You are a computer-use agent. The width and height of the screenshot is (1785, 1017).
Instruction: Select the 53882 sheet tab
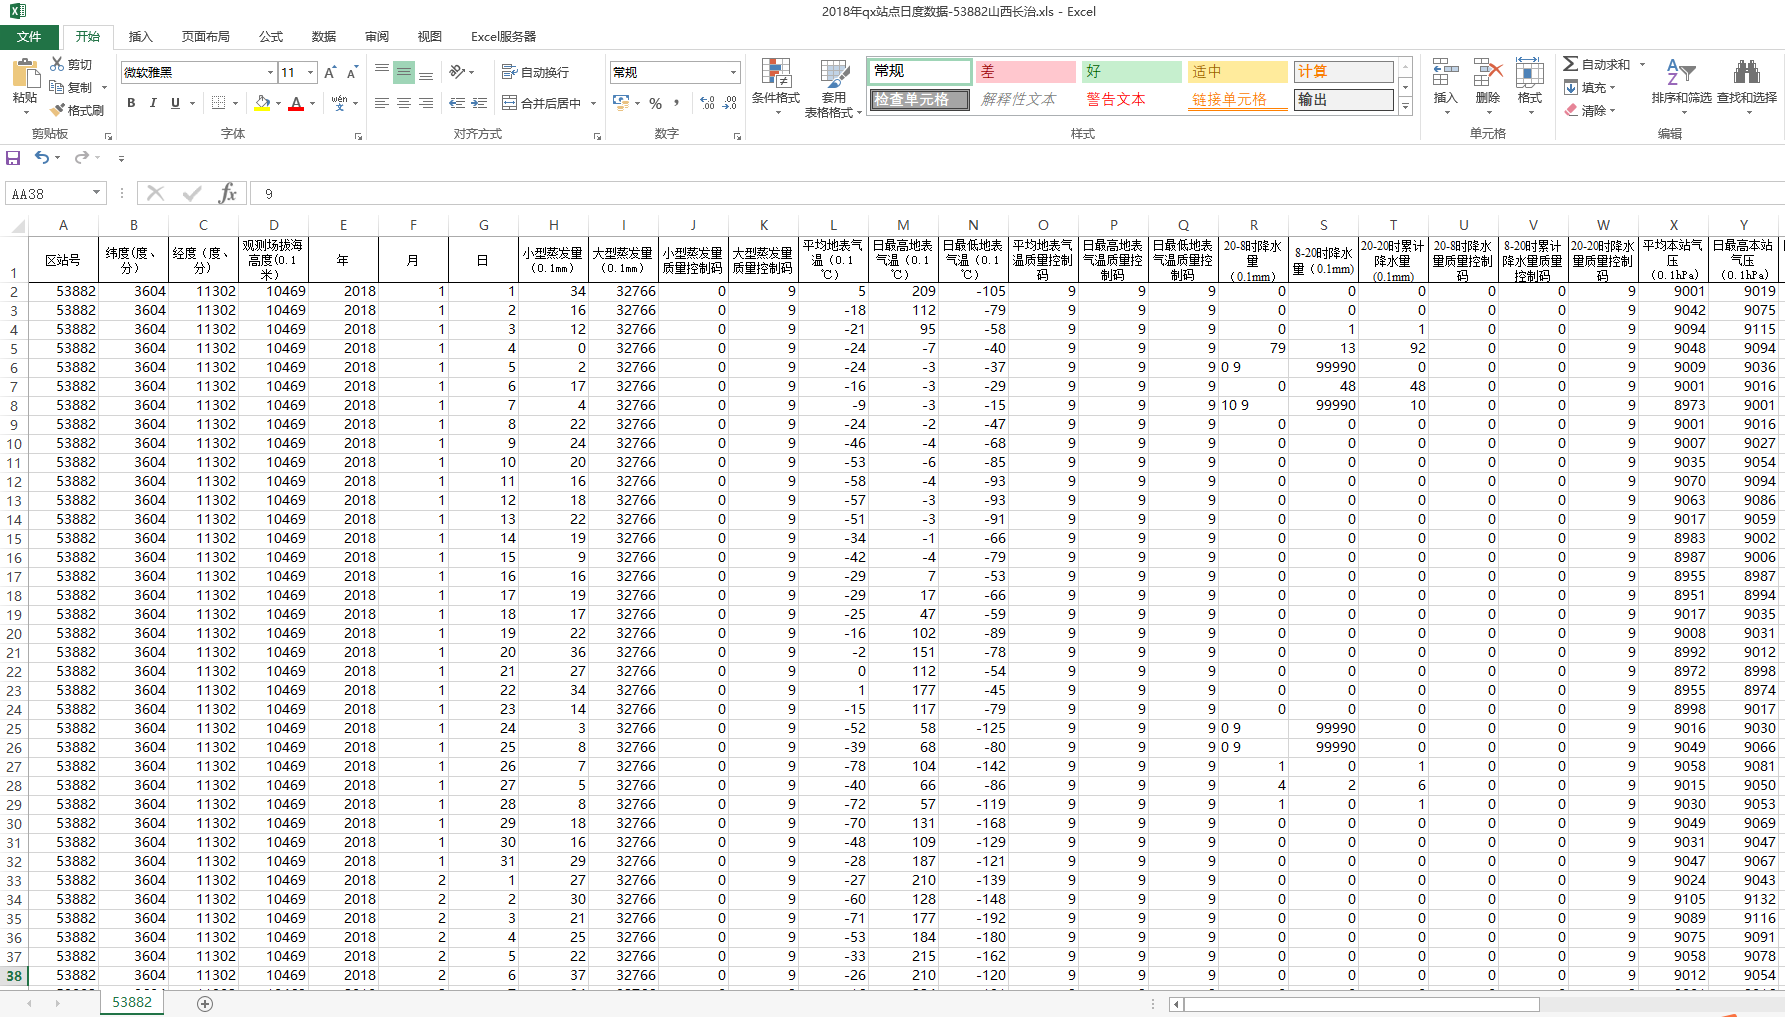point(132,1002)
